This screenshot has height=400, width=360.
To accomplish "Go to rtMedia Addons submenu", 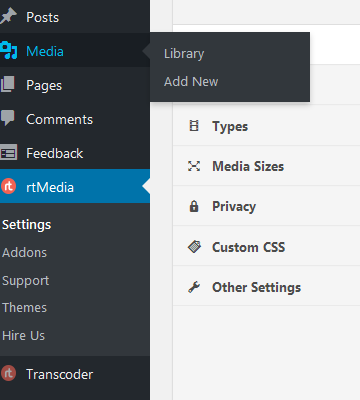I will [x=24, y=253].
